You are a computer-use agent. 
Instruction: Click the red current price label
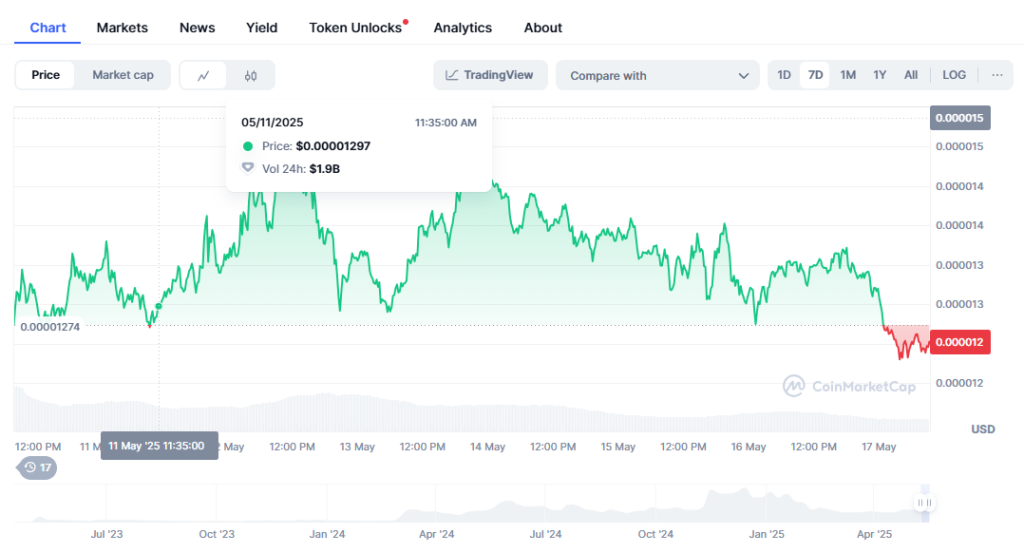coord(959,342)
